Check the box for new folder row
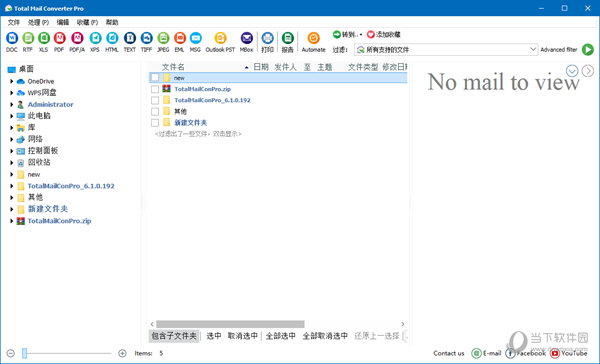 (155, 78)
